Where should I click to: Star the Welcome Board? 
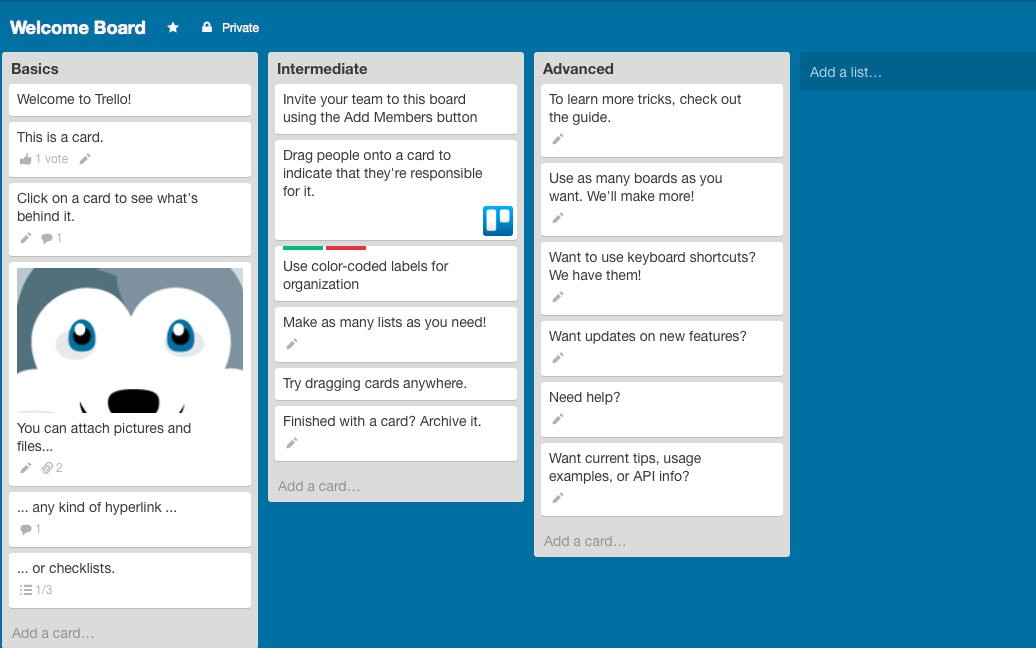[x=173, y=28]
